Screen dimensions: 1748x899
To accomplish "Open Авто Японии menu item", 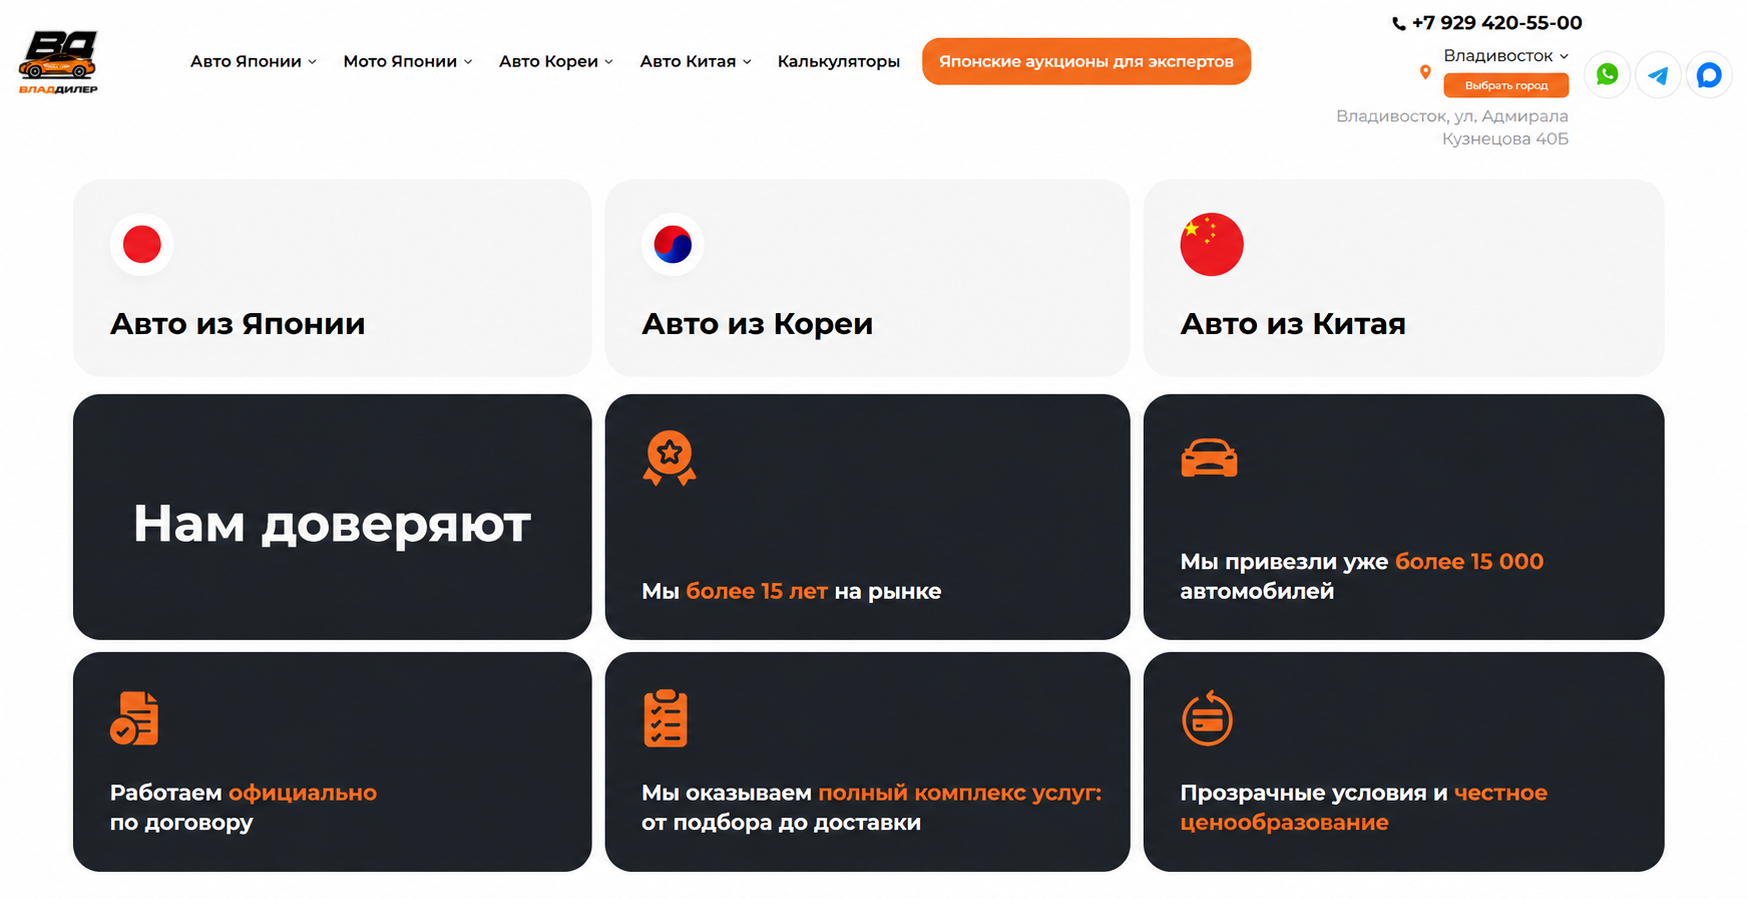I will coord(246,62).
